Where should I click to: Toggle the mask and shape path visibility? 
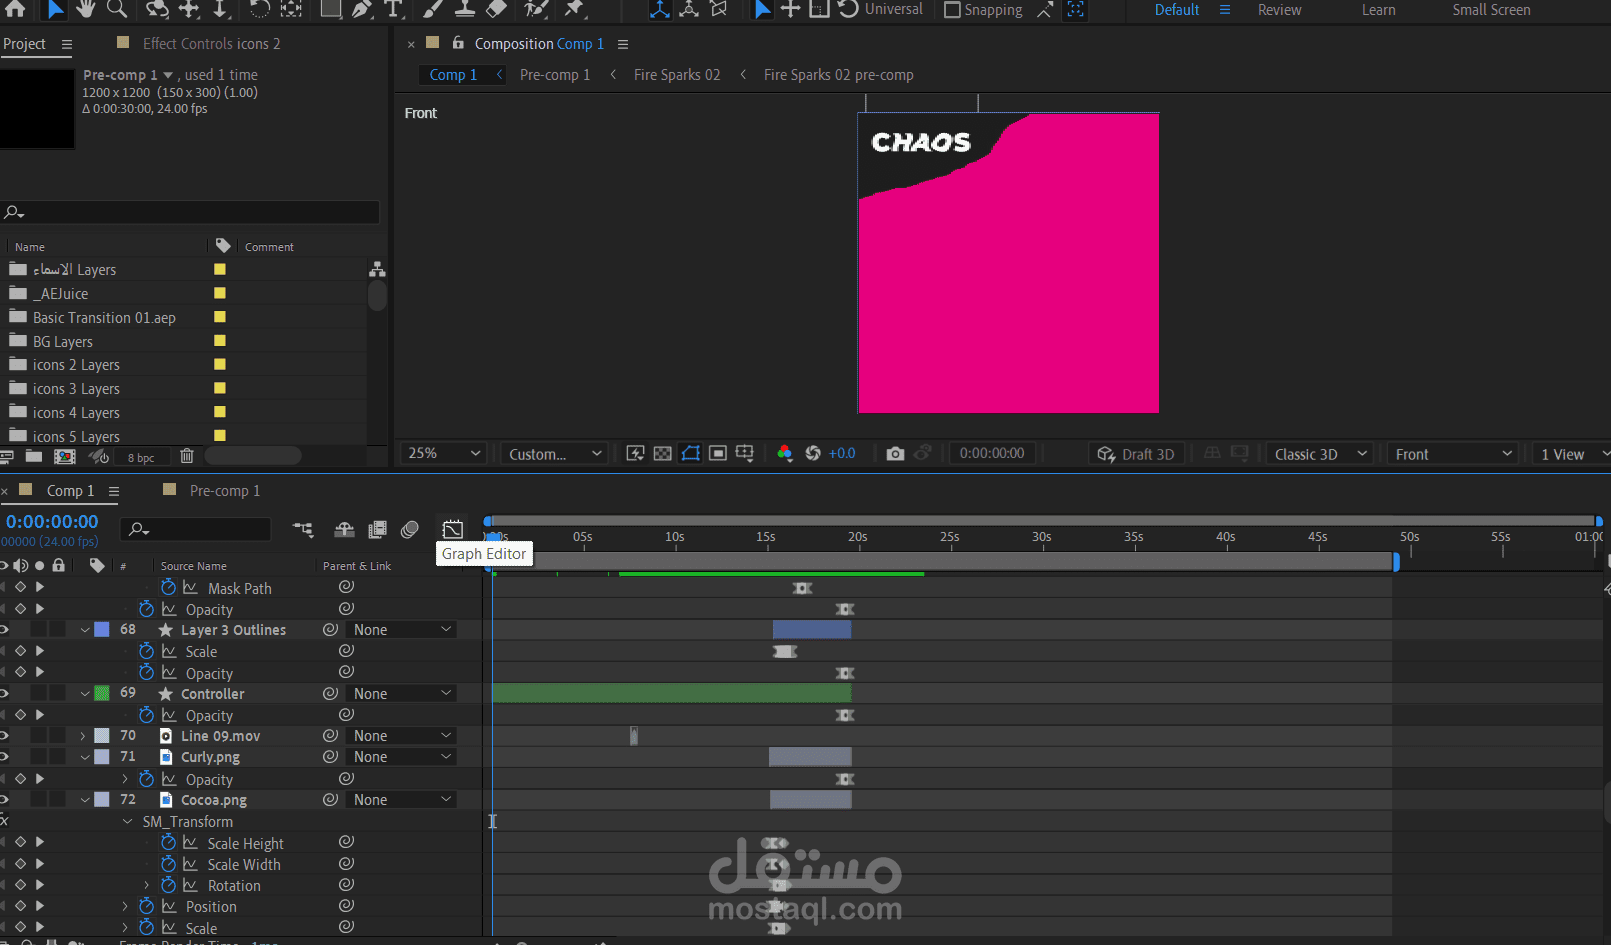point(690,454)
